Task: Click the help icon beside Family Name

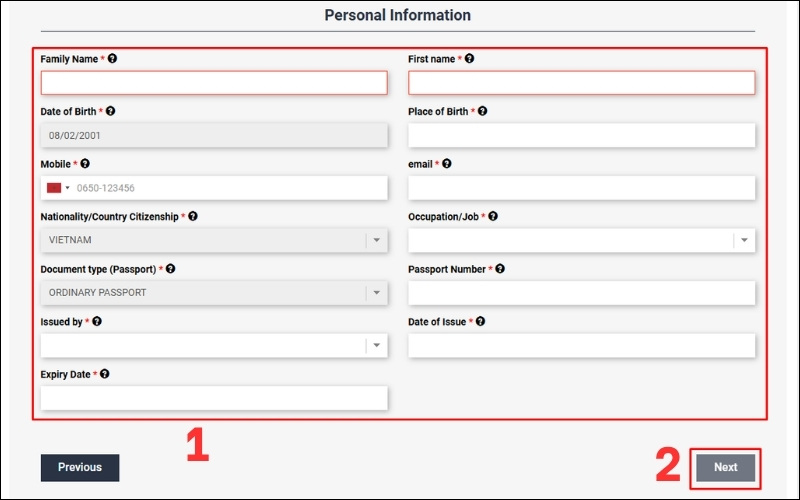Action: pos(112,59)
